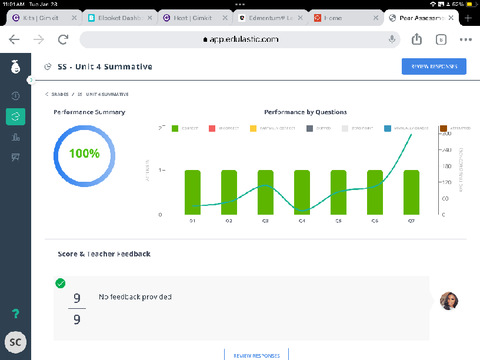This screenshot has width=480, height=360.
Task: Click the red Incorrect legend swatch
Action: pyautogui.click(x=212, y=128)
